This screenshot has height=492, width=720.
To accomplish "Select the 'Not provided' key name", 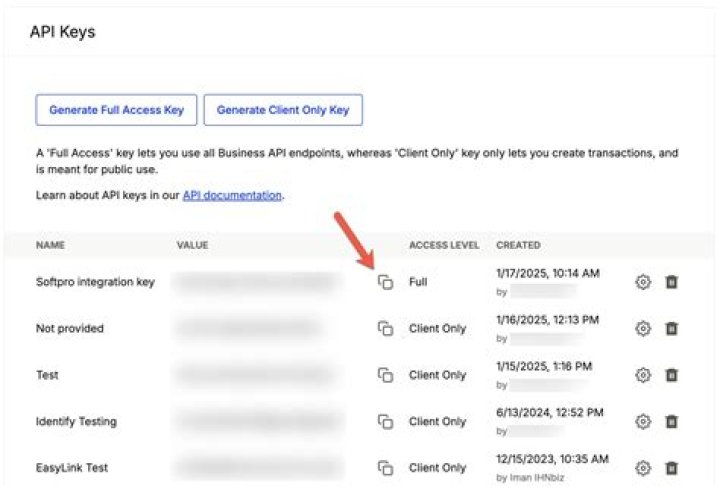I will pyautogui.click(x=70, y=328).
